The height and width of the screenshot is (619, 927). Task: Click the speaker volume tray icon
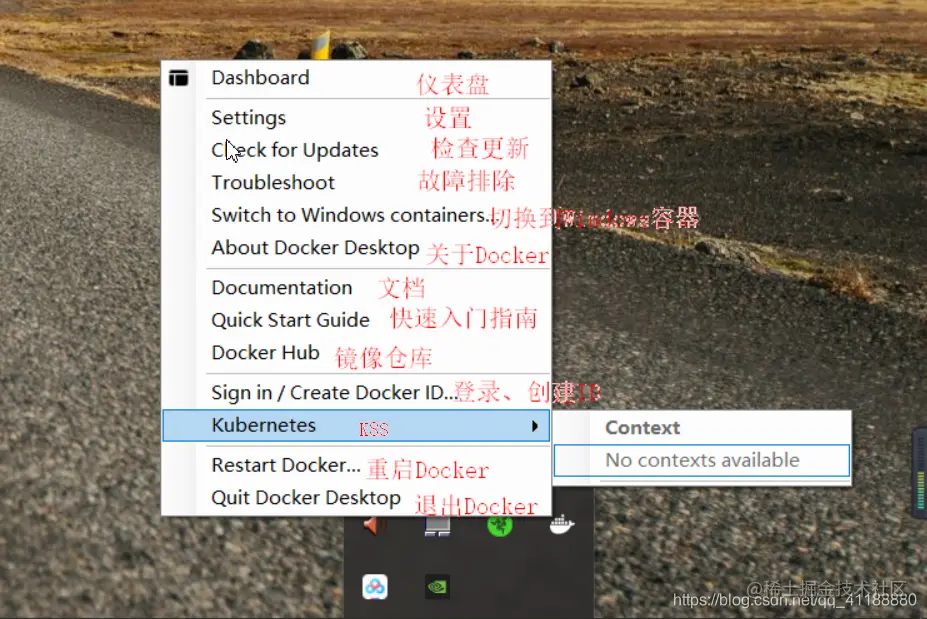tap(374, 524)
